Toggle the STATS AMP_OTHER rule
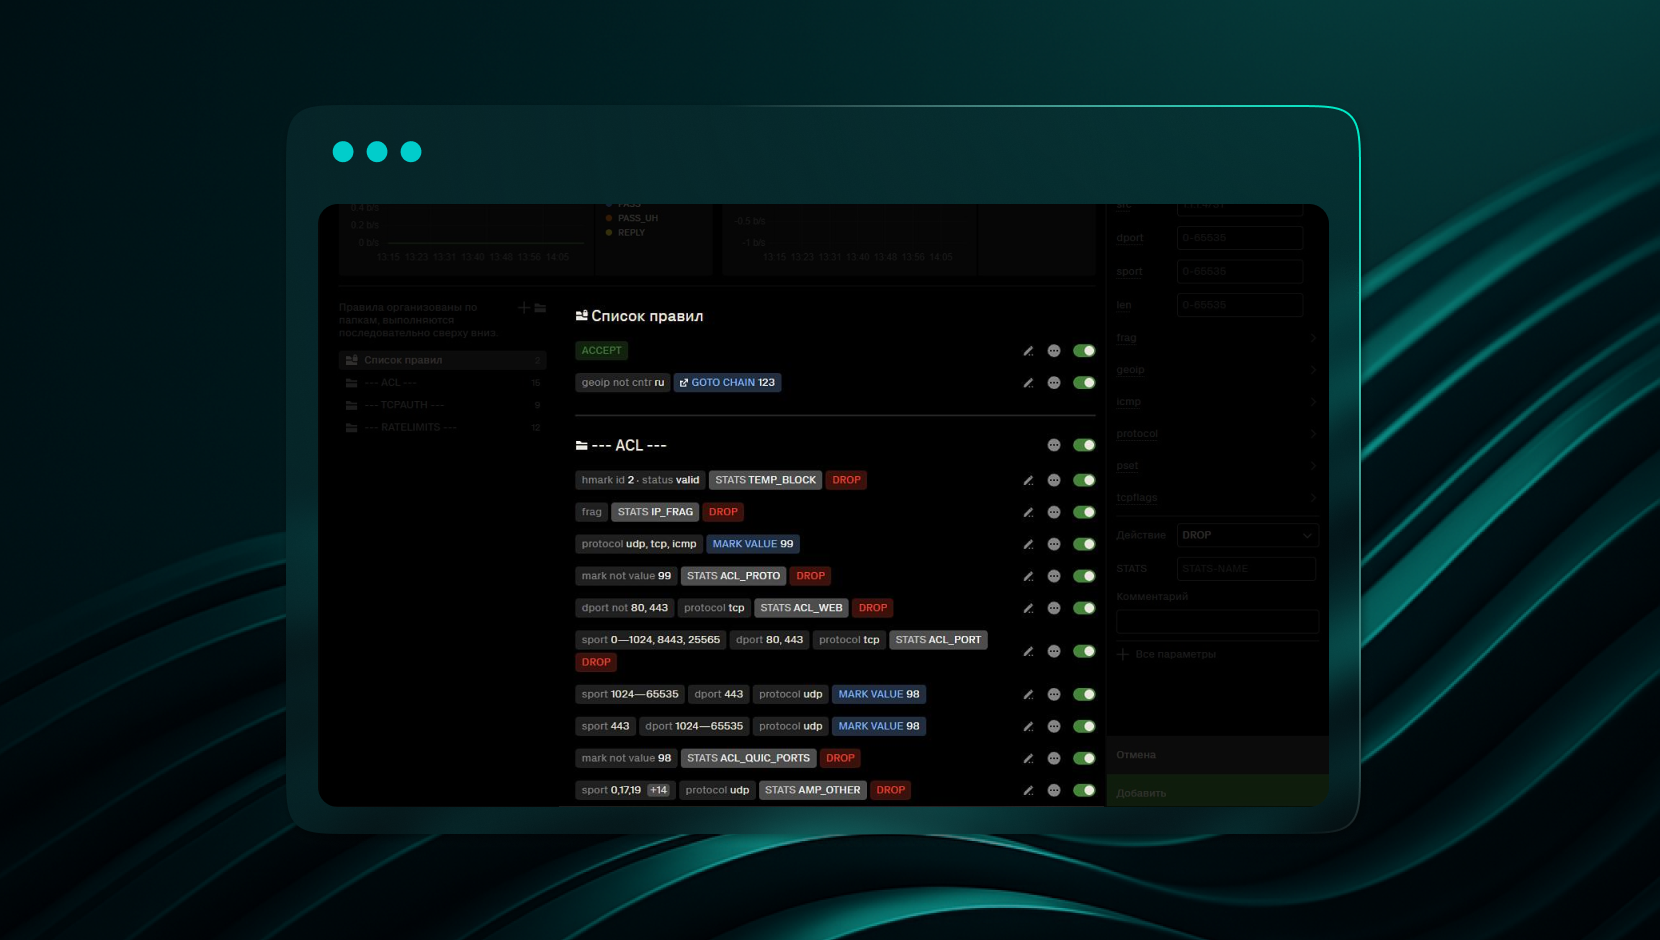The width and height of the screenshot is (1660, 940). 1084,790
